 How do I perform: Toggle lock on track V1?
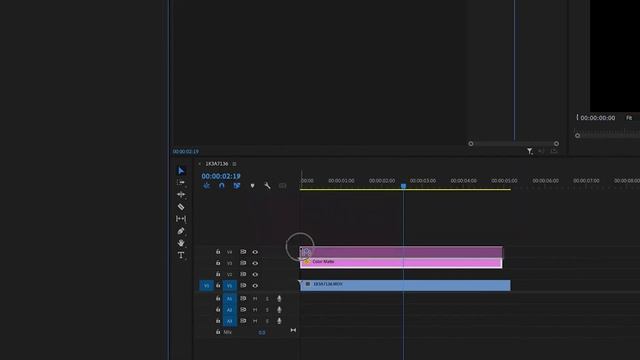click(218, 285)
